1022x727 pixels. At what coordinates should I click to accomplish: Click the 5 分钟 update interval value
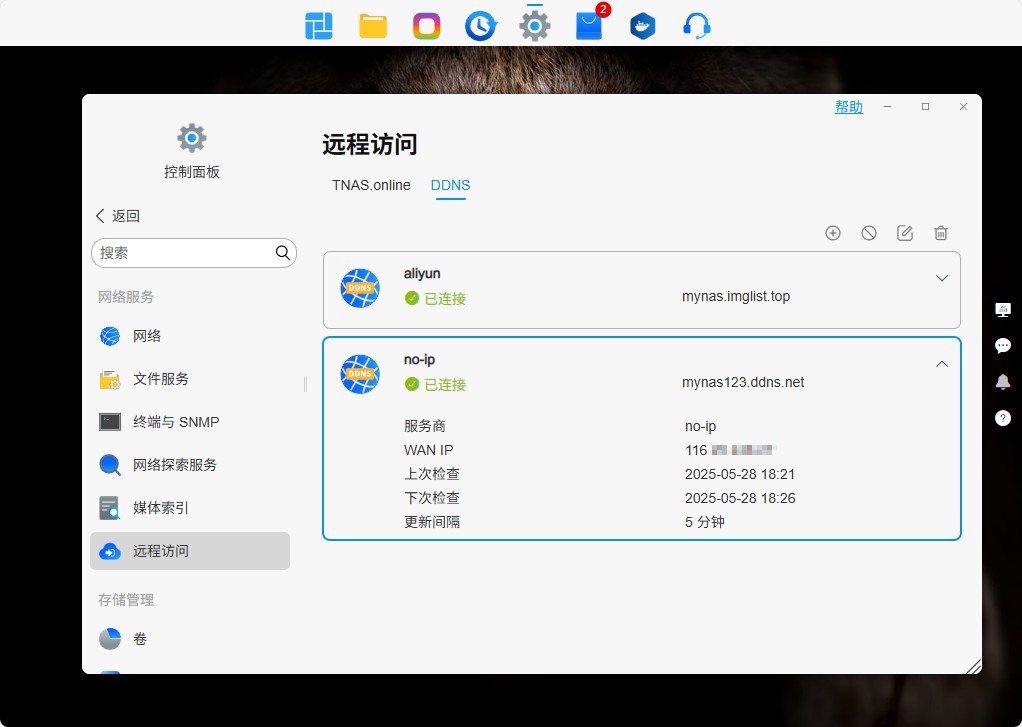(x=705, y=522)
